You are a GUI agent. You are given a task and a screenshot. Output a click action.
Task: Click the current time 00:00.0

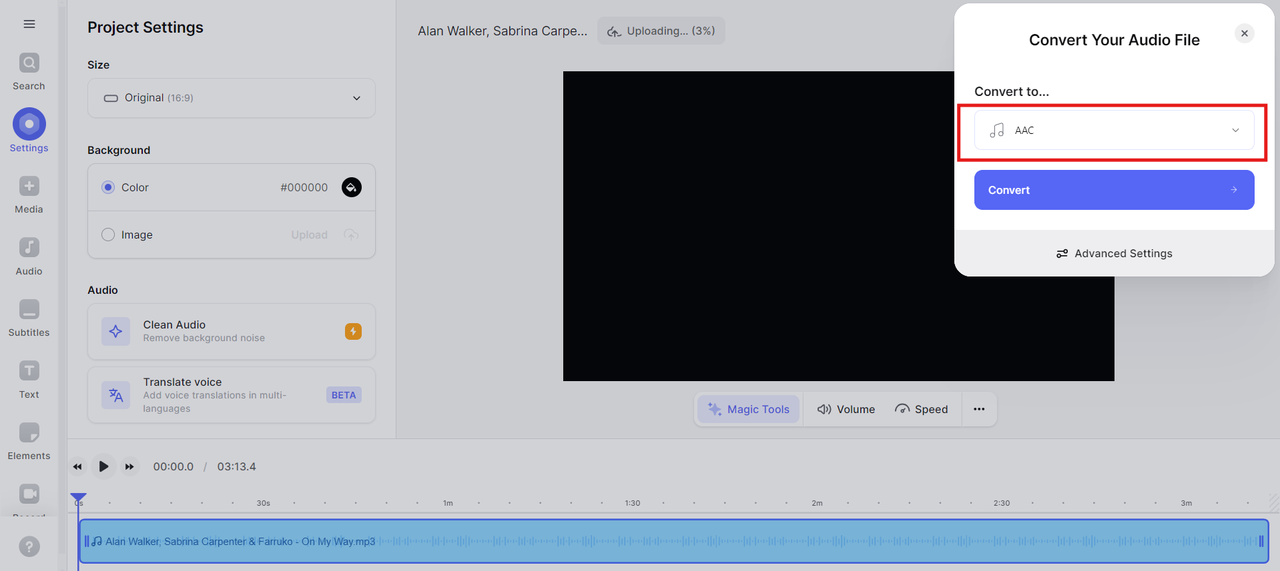[x=173, y=467]
